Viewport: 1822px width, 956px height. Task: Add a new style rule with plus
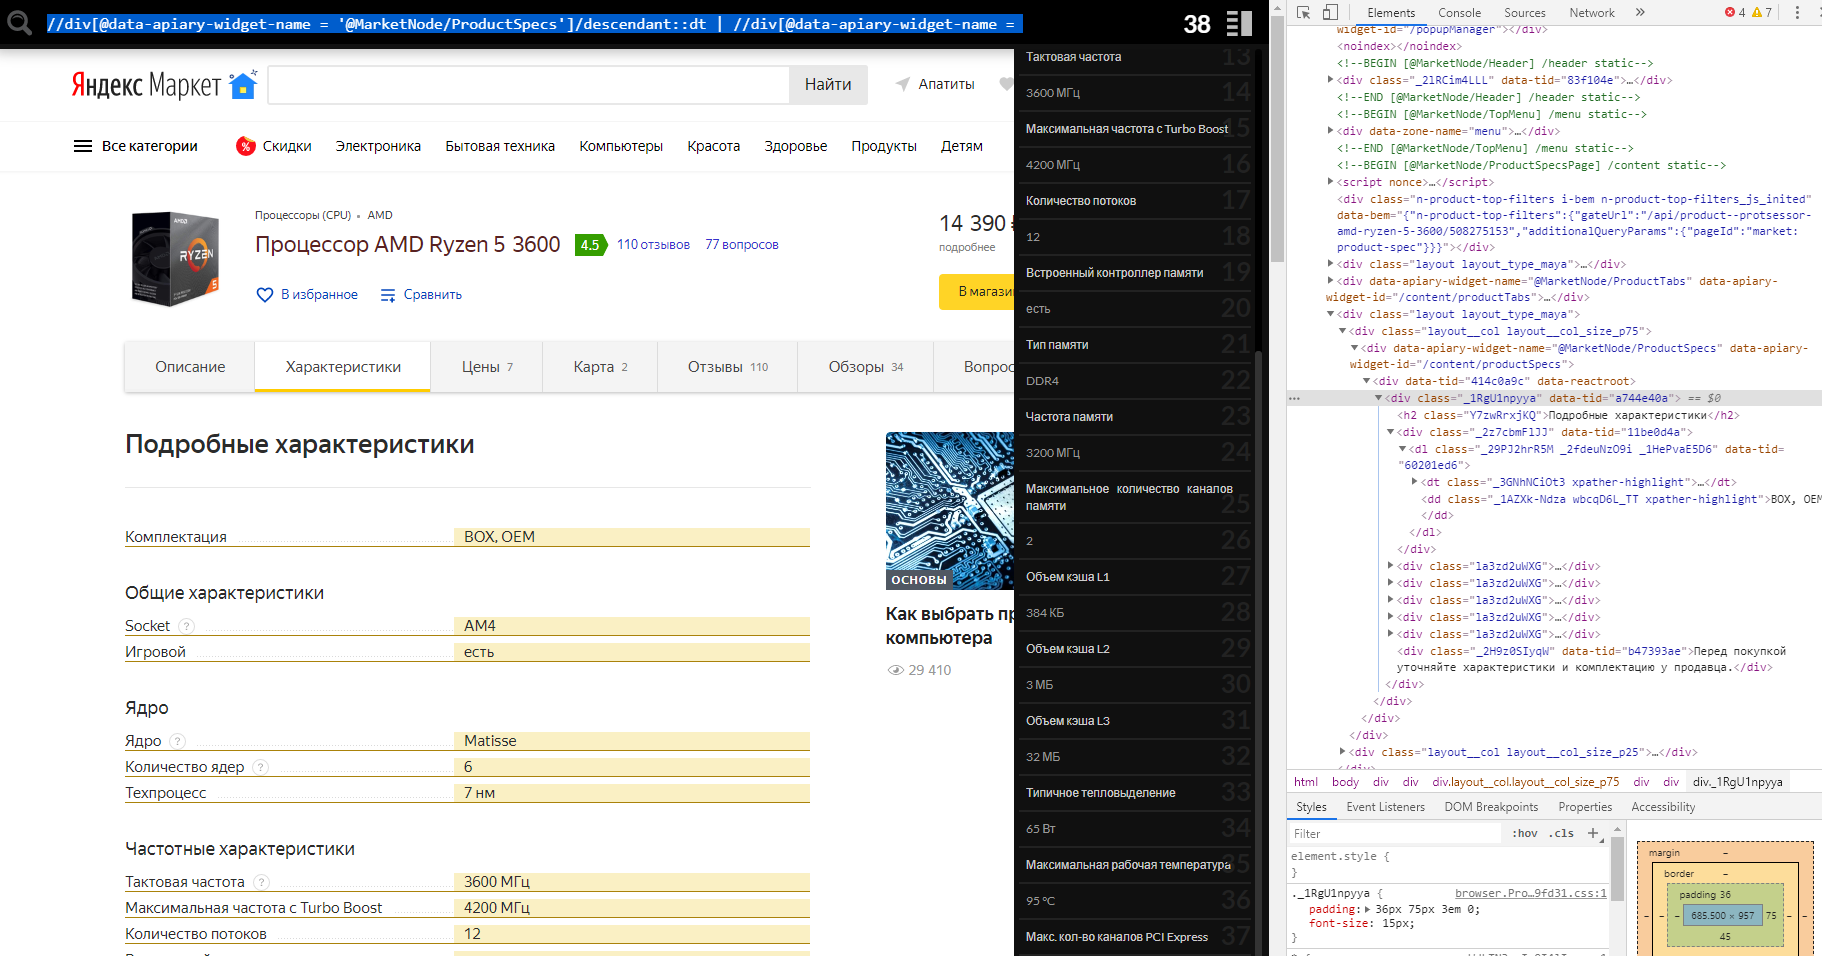pyautogui.click(x=1593, y=833)
